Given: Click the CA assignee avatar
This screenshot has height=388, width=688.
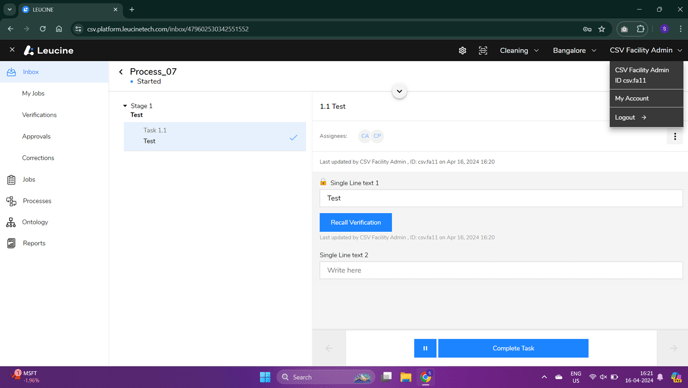Looking at the screenshot, I should click(365, 136).
